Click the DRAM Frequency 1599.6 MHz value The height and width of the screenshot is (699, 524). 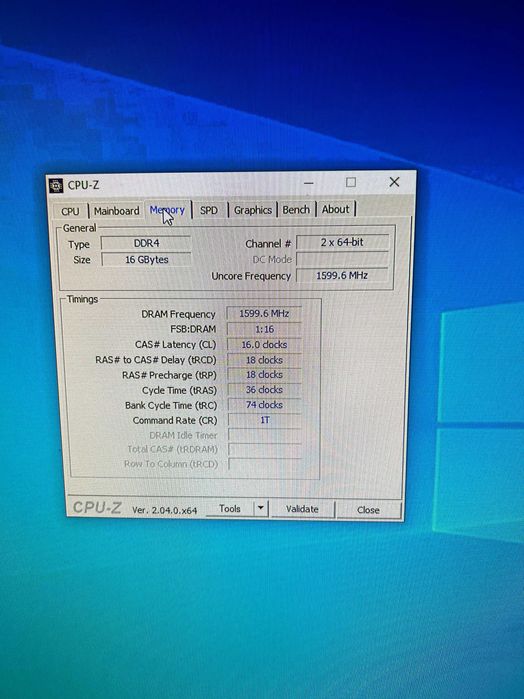coord(264,313)
